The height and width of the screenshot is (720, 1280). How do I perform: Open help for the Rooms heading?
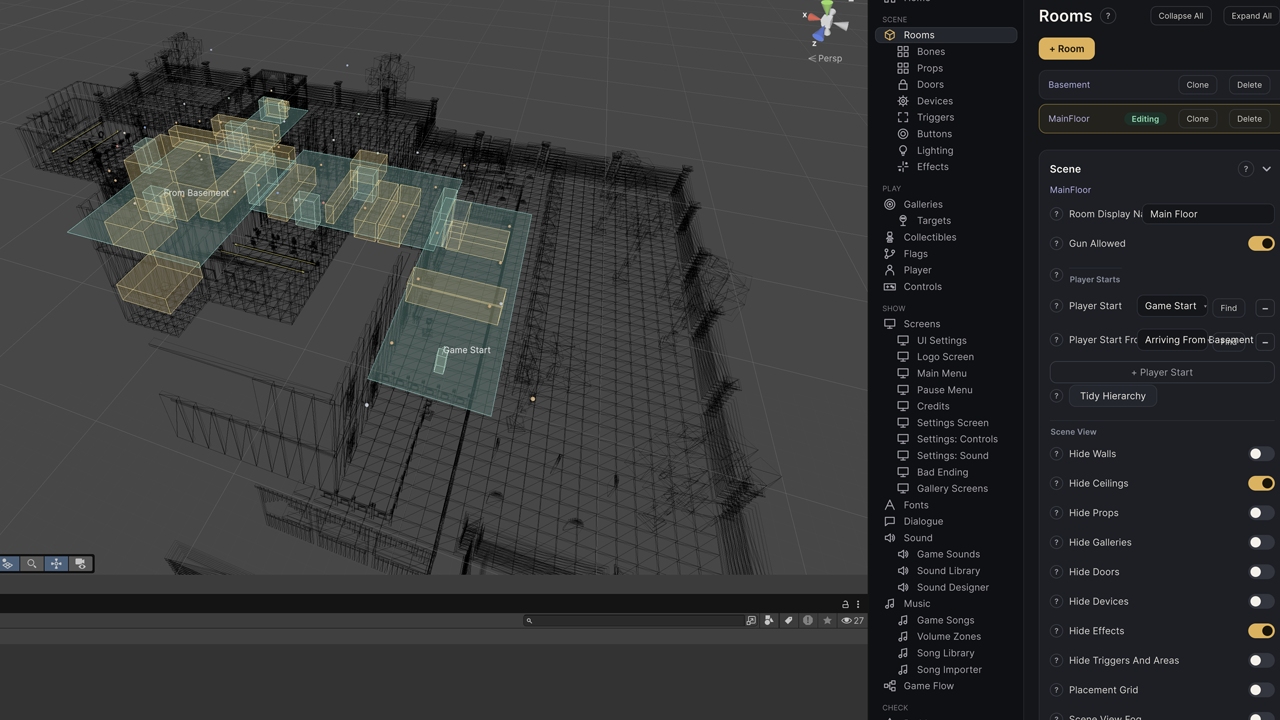[1107, 16]
